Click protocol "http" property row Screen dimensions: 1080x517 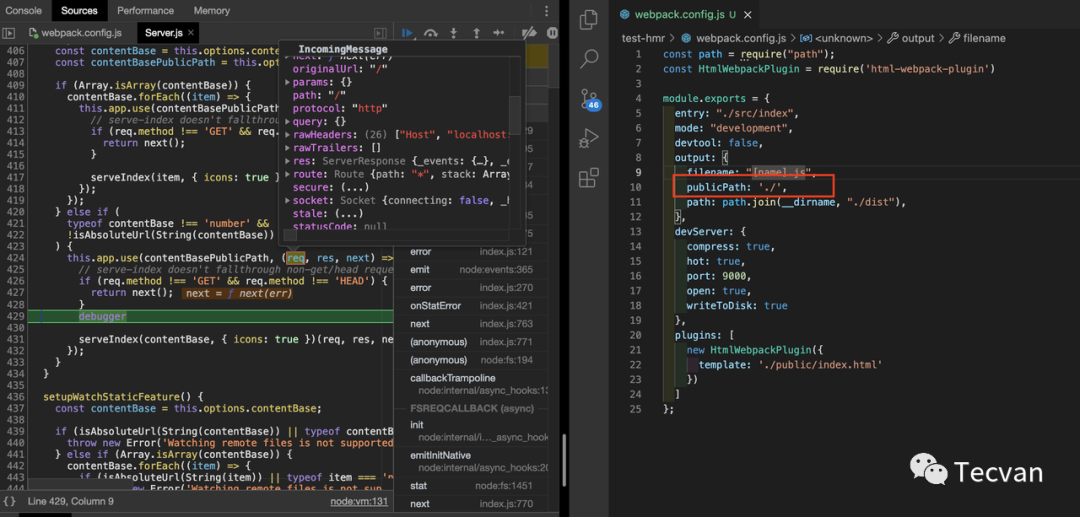point(340,108)
